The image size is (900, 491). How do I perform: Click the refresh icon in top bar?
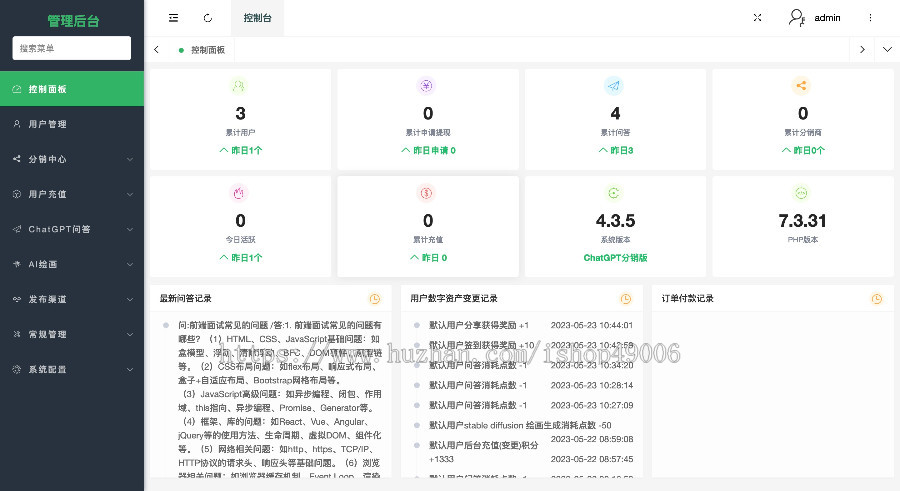207,18
